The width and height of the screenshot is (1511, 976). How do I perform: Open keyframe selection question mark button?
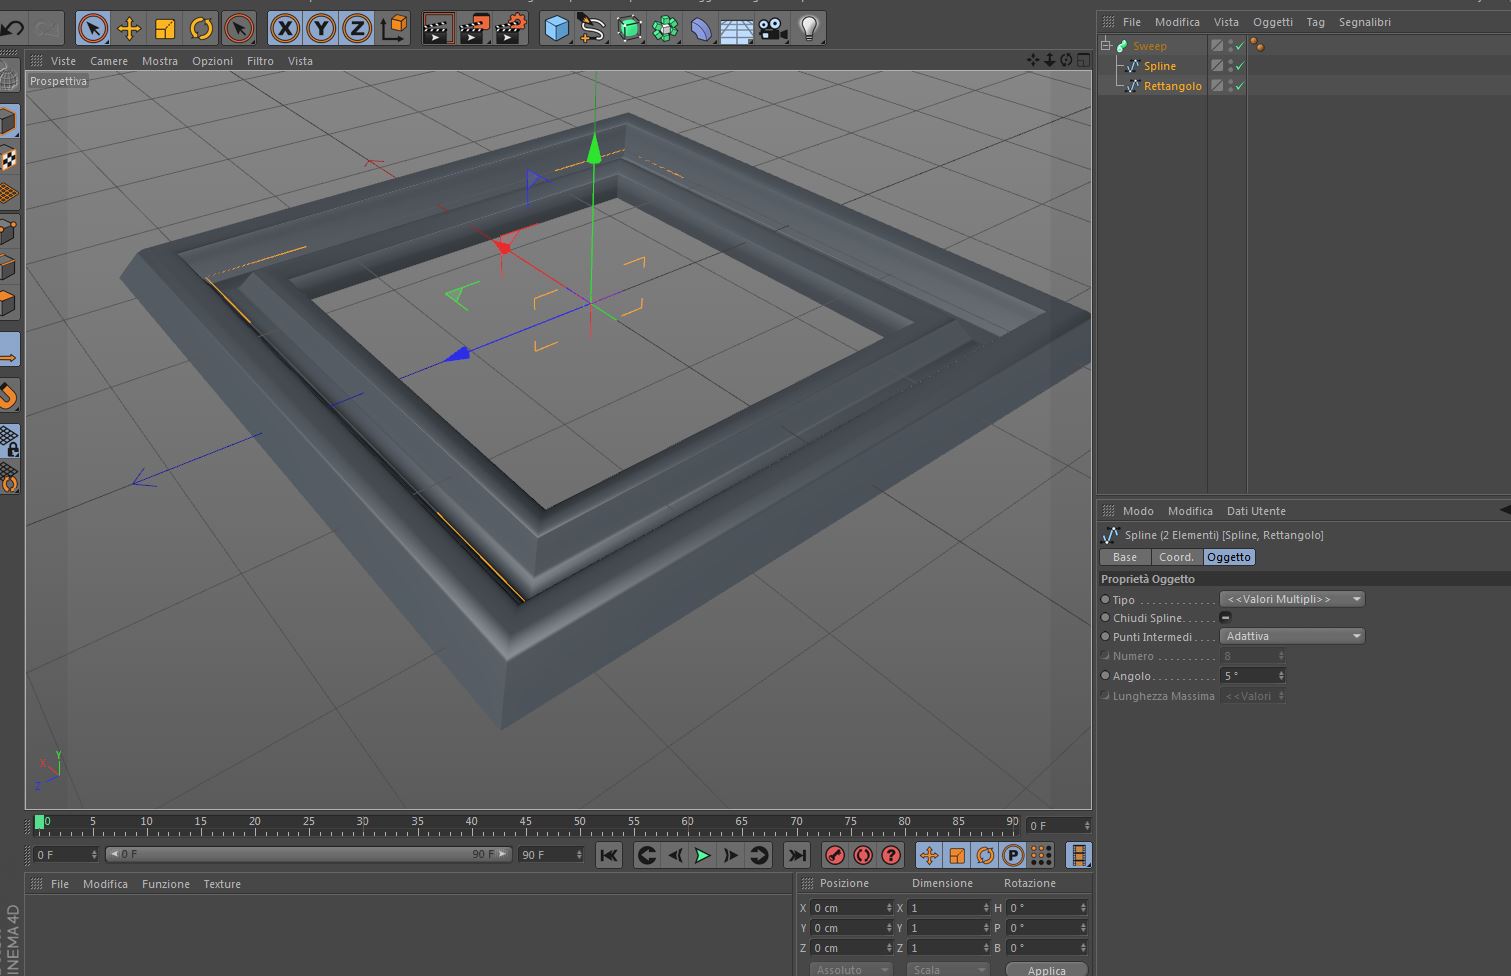(x=891, y=855)
